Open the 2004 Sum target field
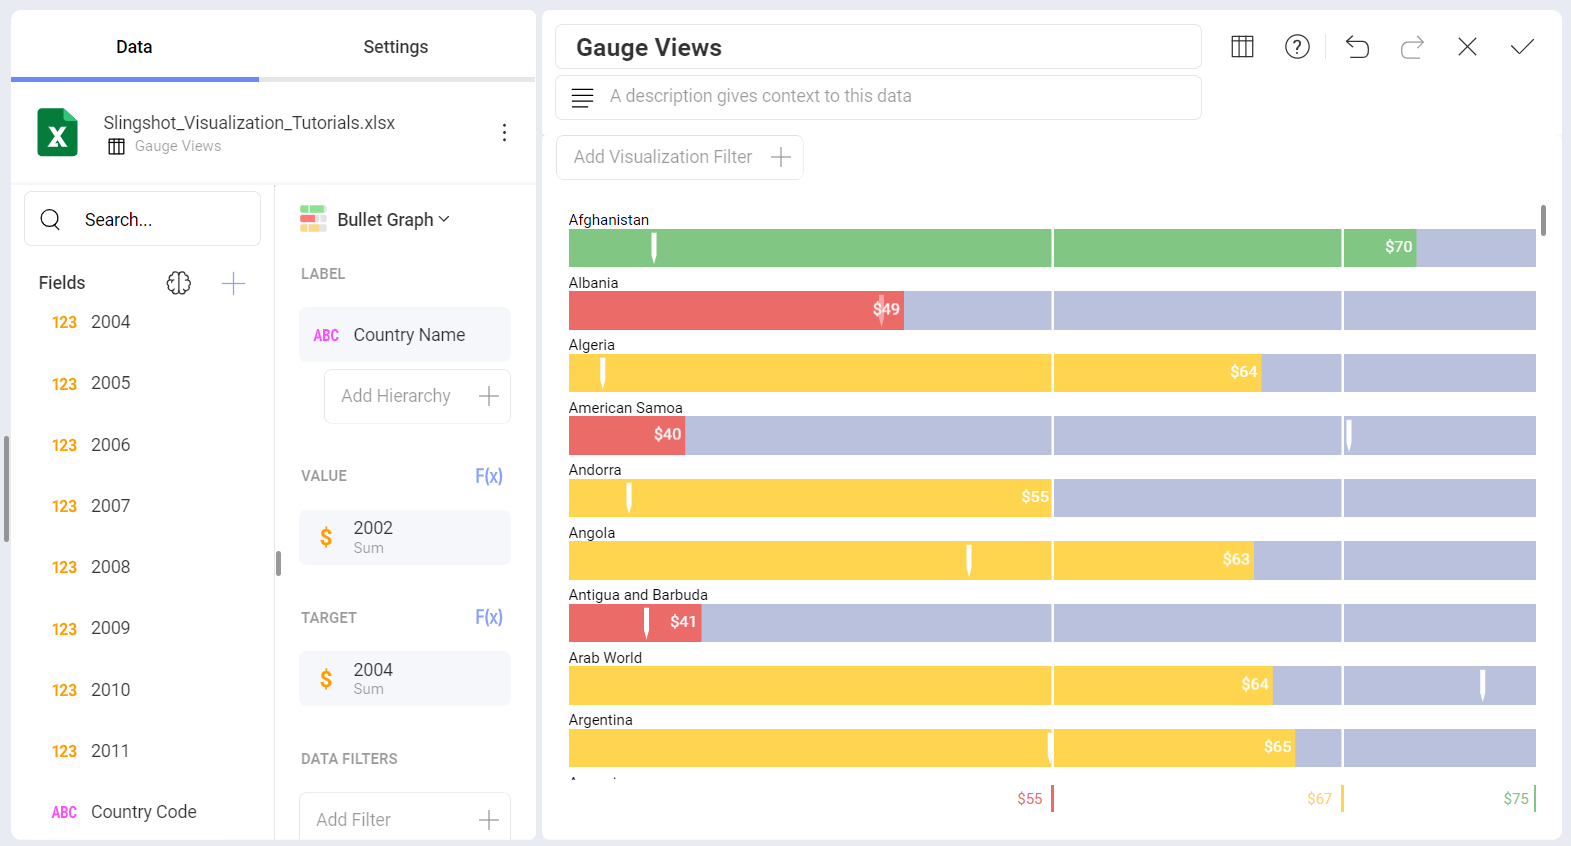 click(405, 678)
